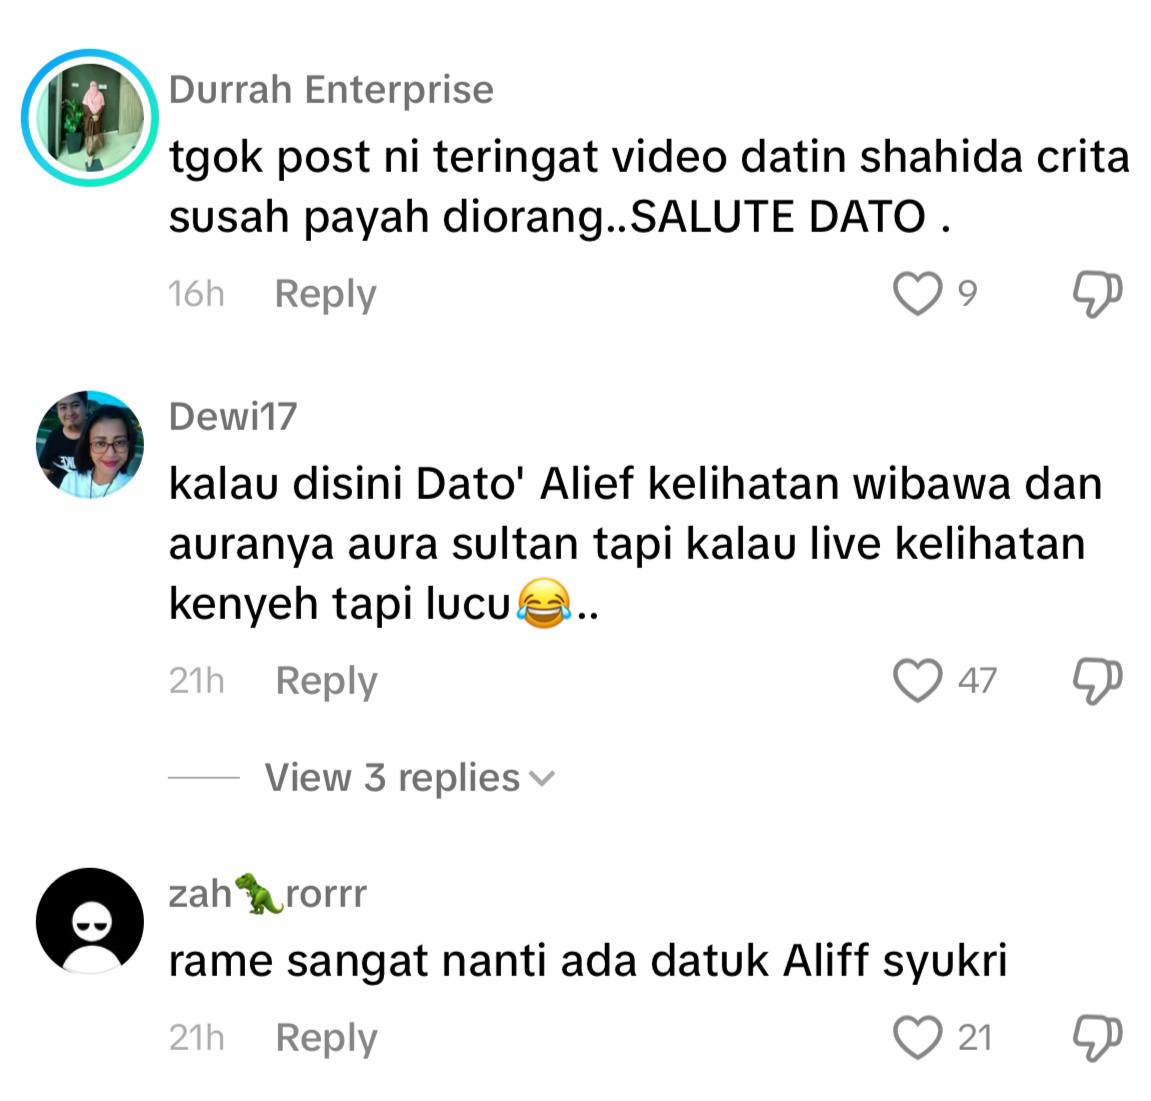Select the comment text ending SALUTE DATO
This screenshot has width=1151, height=1101.
(x=649, y=187)
